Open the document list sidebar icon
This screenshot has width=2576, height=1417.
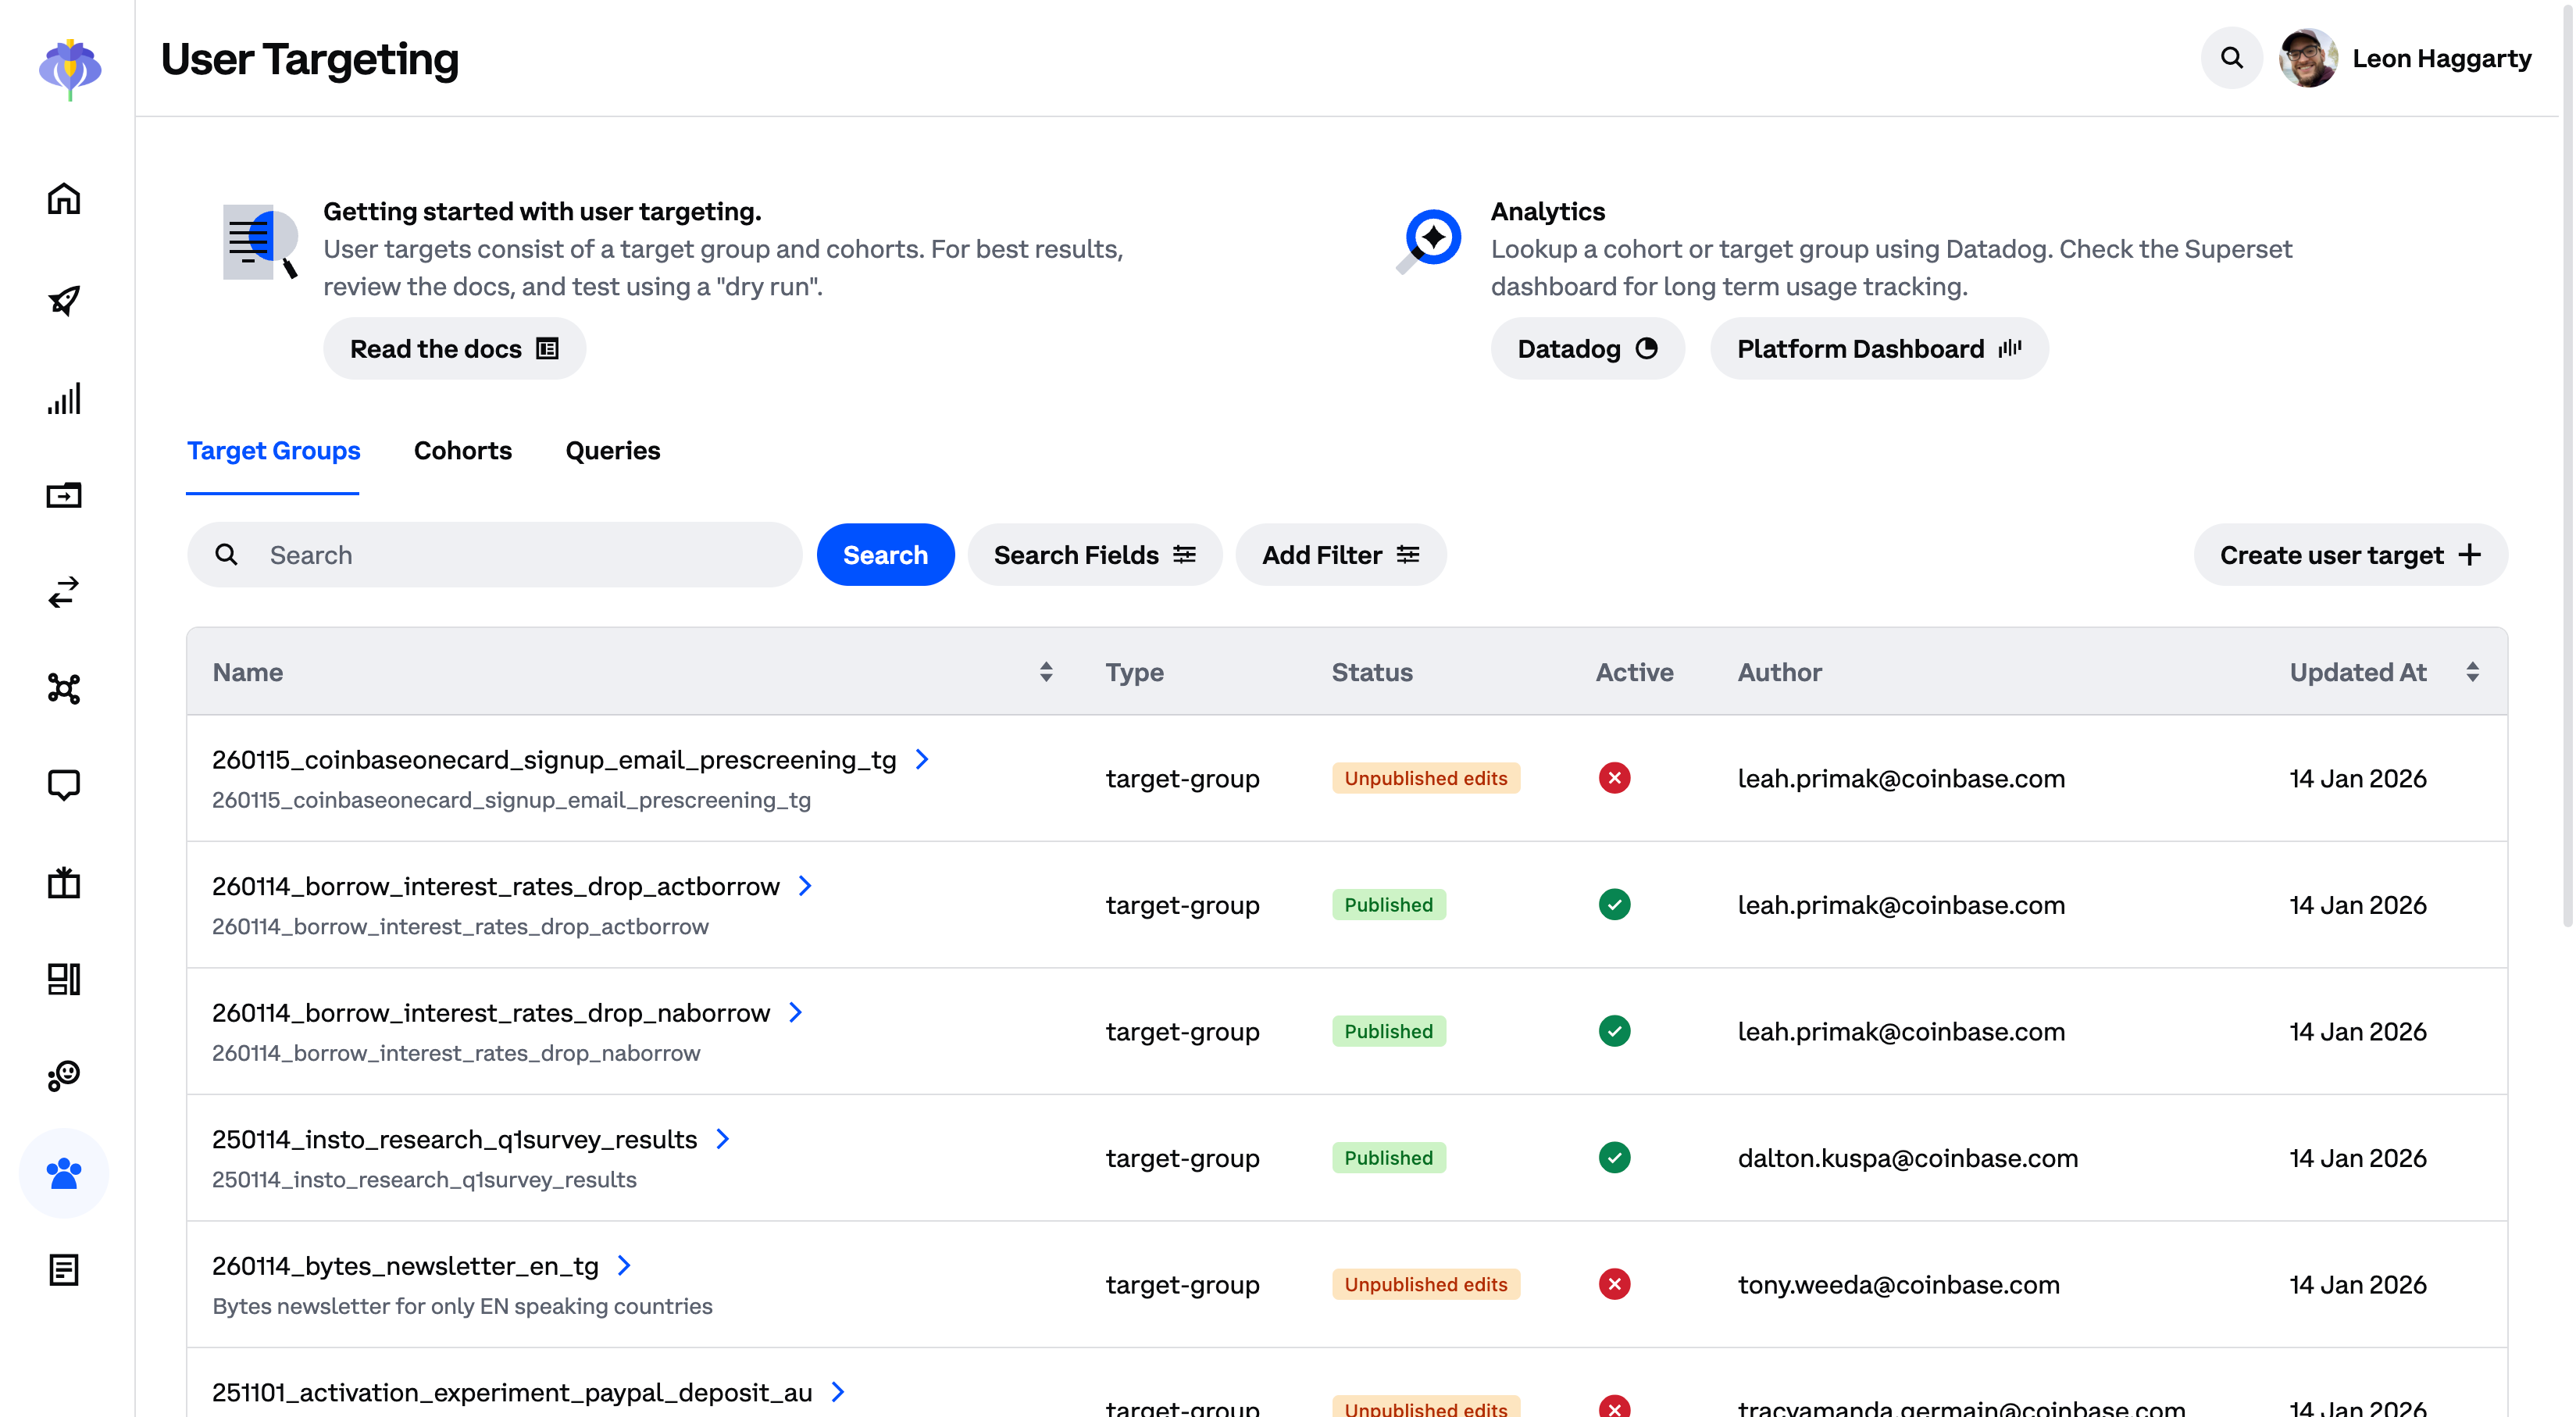click(64, 1270)
